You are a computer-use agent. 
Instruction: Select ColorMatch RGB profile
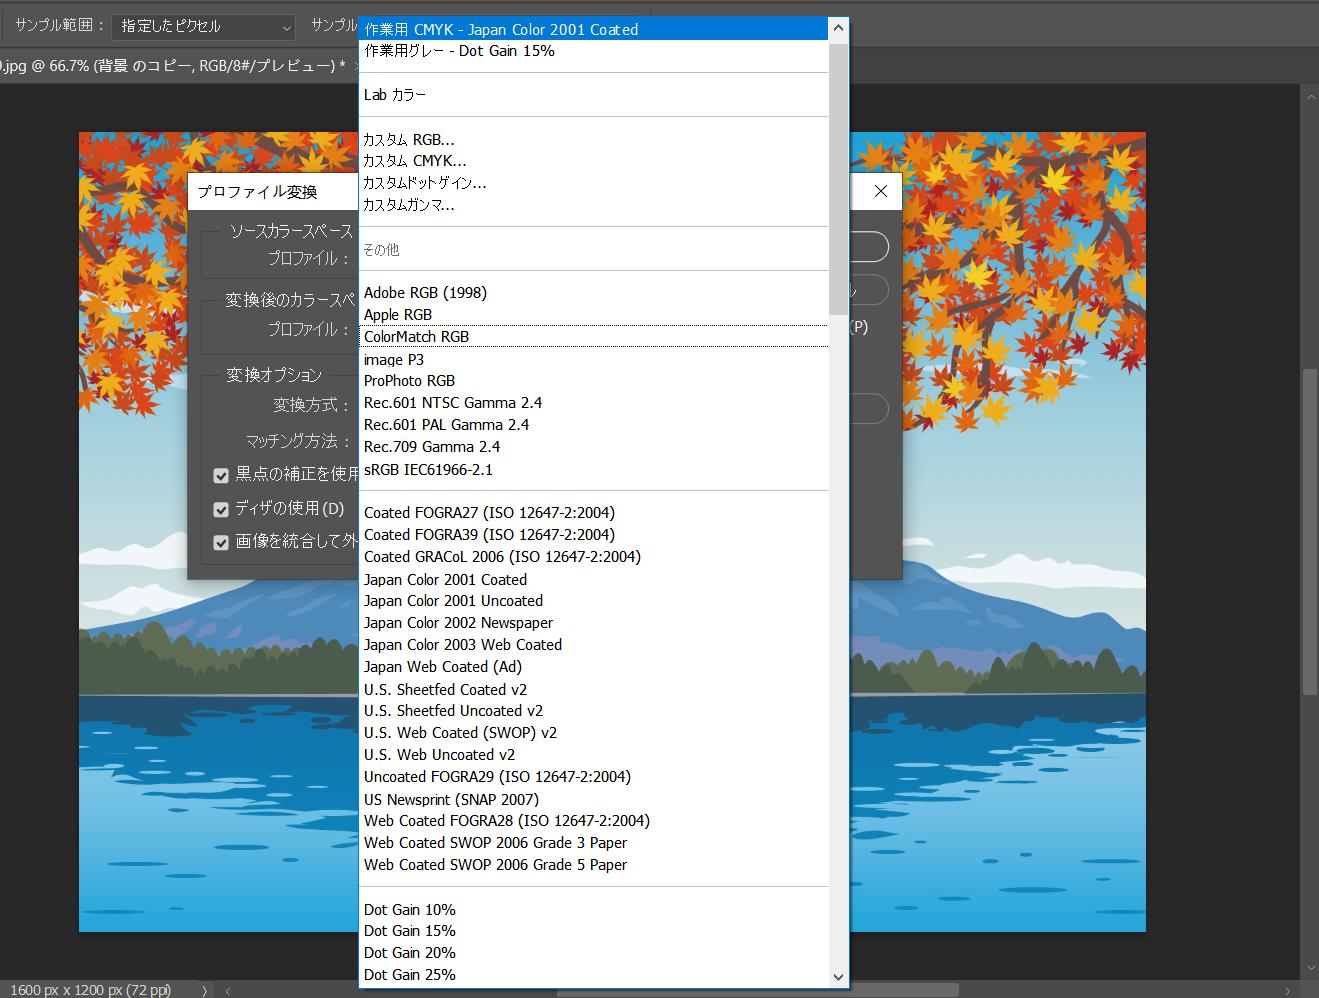pos(416,337)
